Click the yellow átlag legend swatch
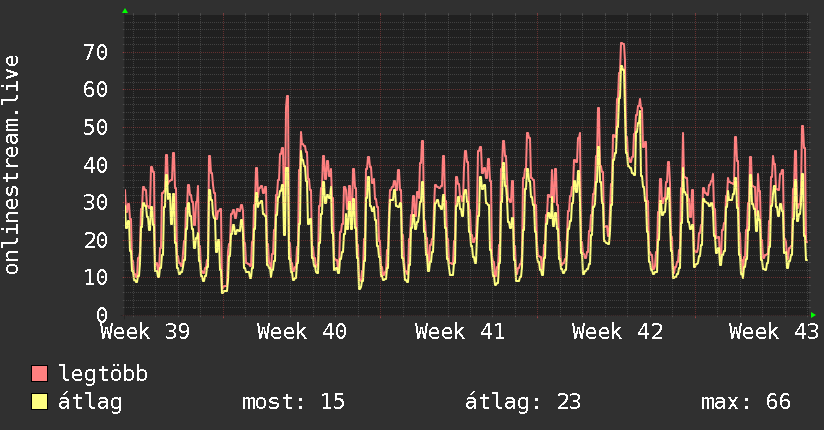This screenshot has height=430, width=824. [39, 402]
